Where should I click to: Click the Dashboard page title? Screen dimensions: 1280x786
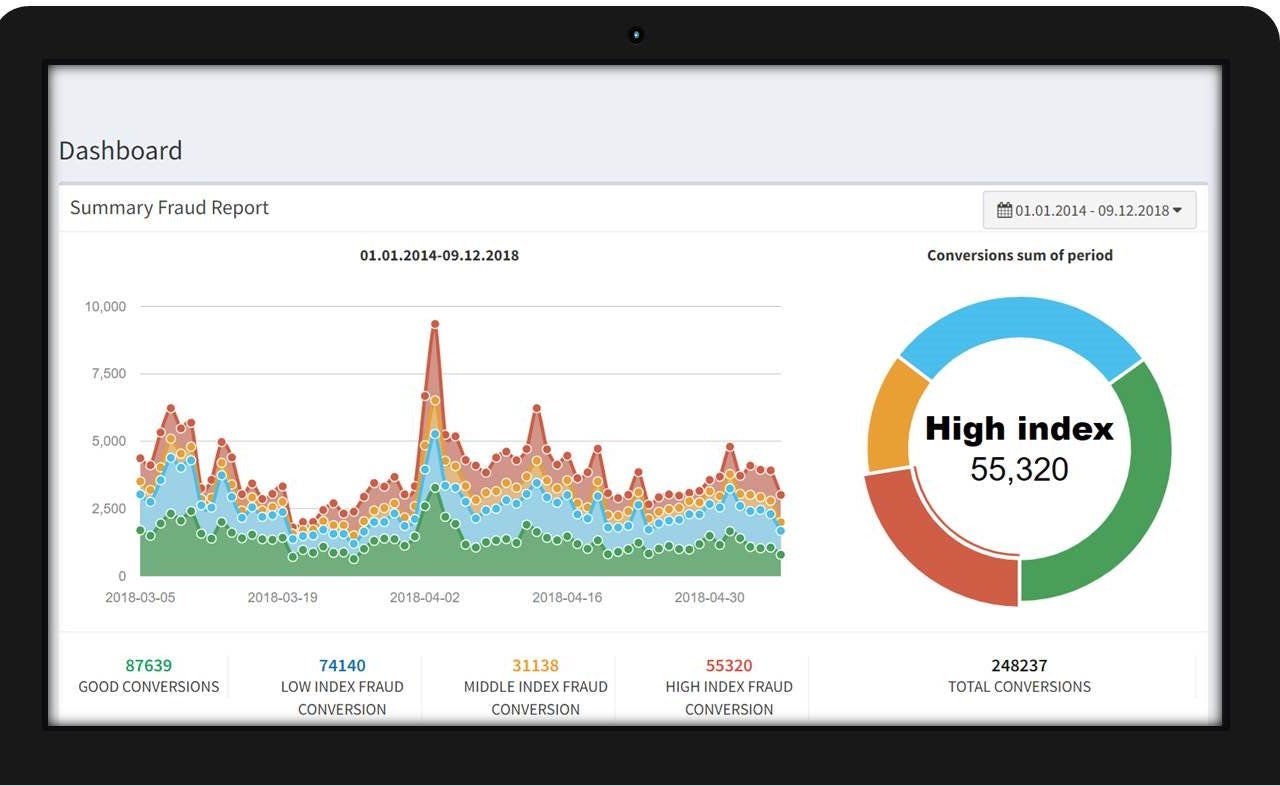click(x=120, y=151)
